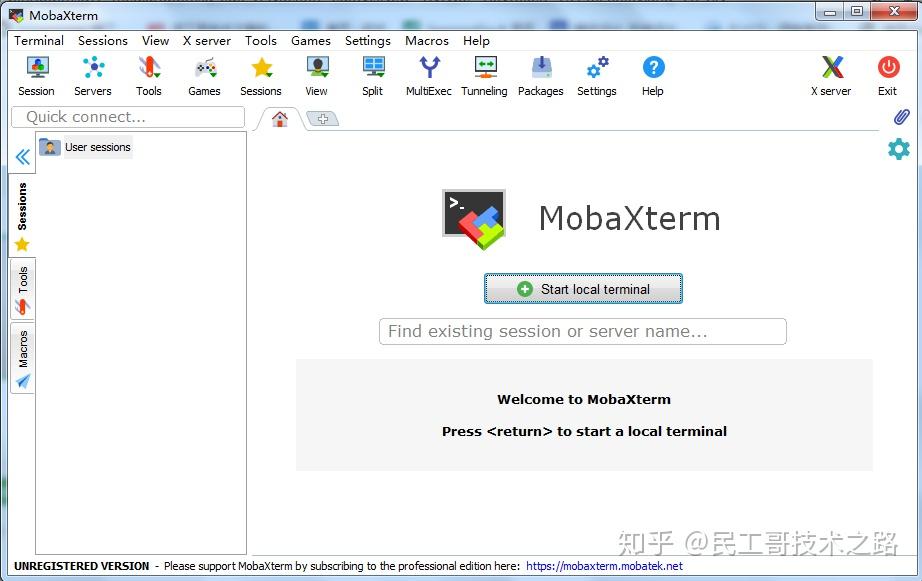Focus the Quick connect field

[128, 117]
